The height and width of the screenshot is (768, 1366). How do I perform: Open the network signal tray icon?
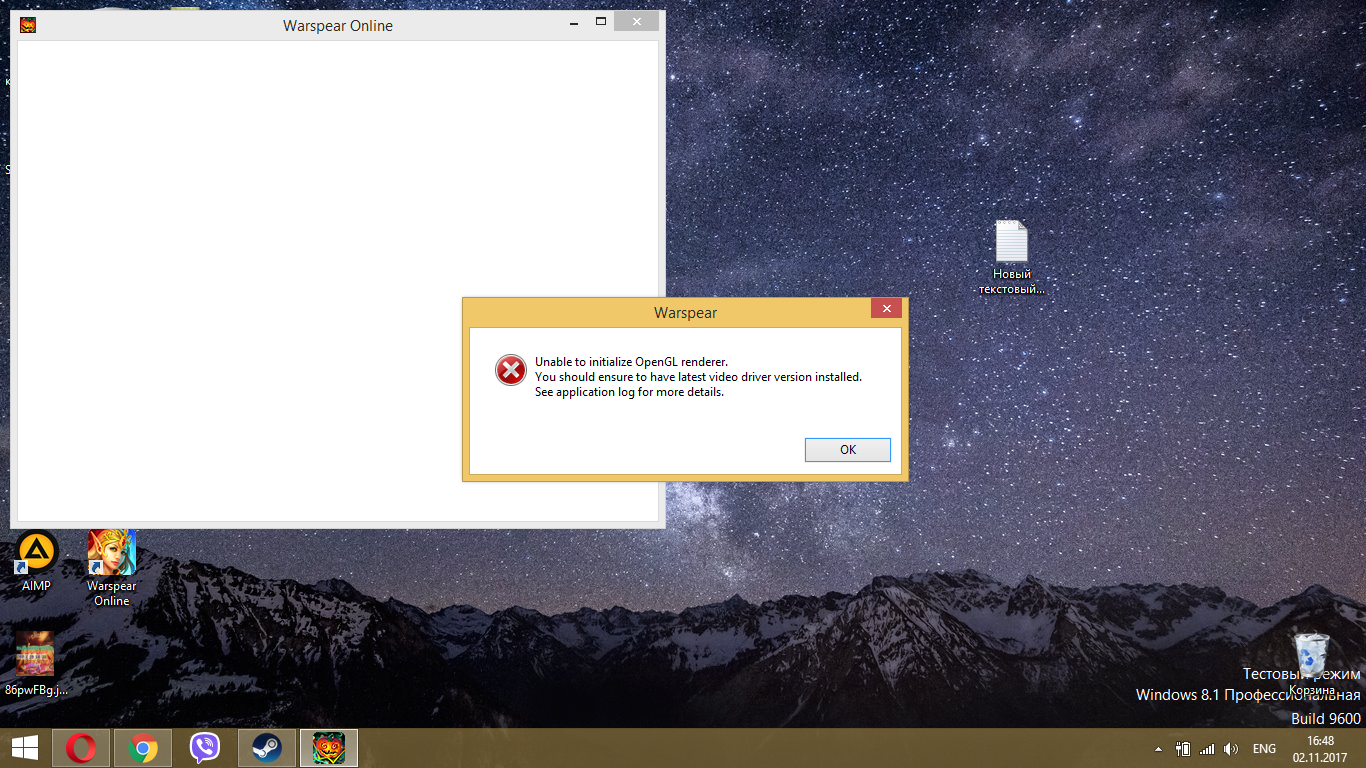coord(1207,749)
